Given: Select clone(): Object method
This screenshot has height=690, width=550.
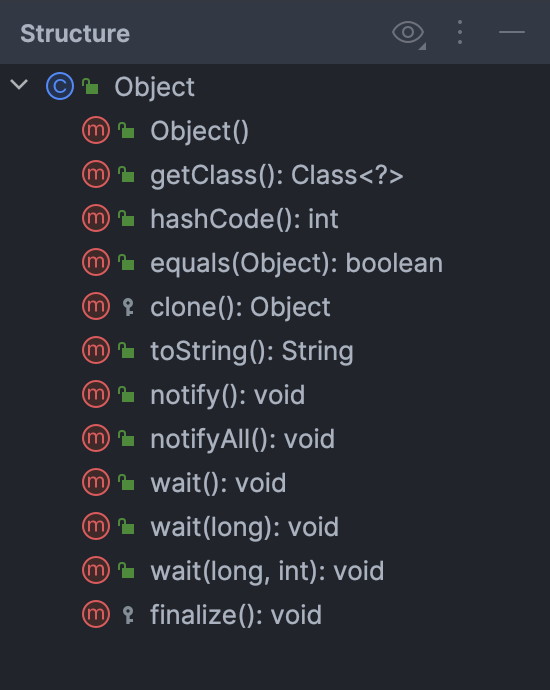Looking at the screenshot, I should click(x=240, y=307).
